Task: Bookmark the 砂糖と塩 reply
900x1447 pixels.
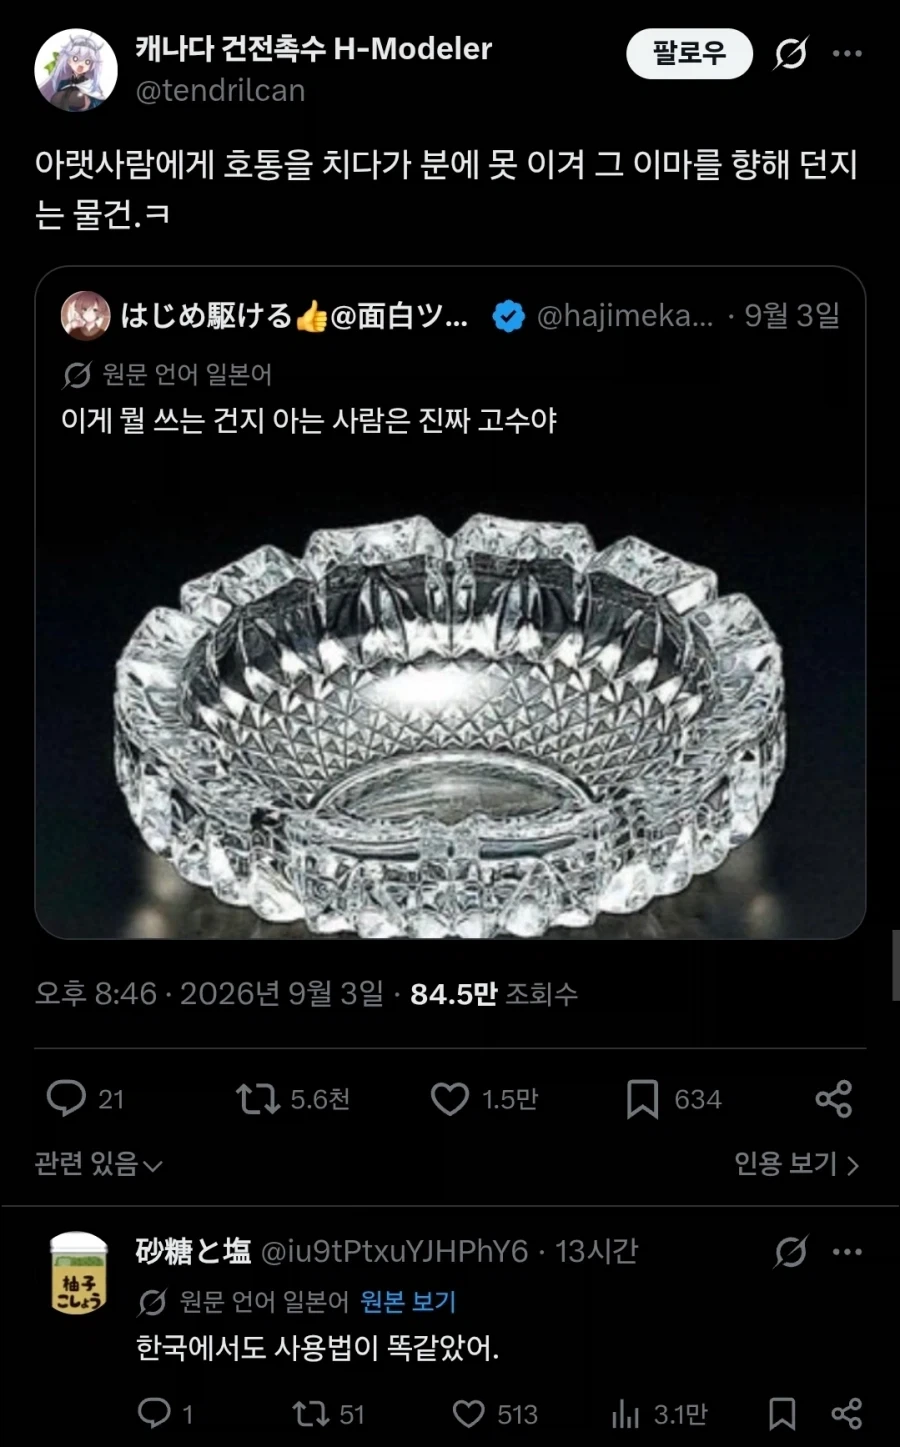Action: 782,1413
